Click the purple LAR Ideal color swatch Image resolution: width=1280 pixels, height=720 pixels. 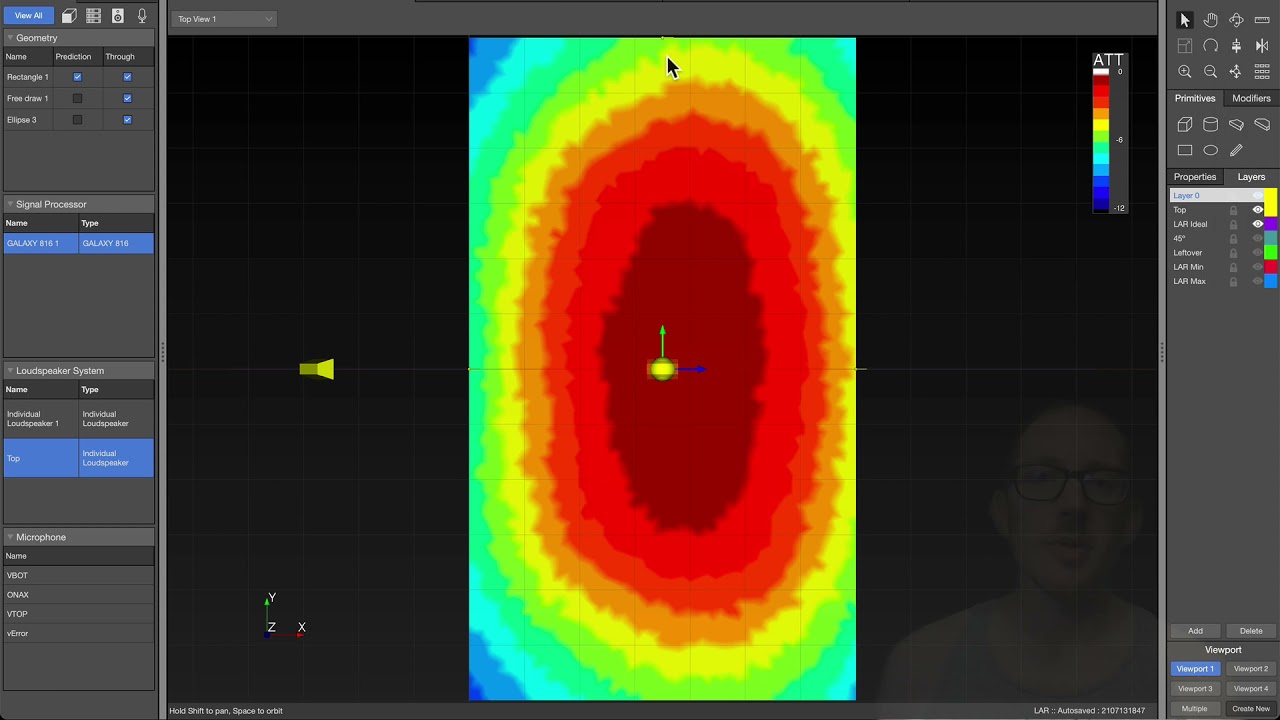coord(1271,224)
